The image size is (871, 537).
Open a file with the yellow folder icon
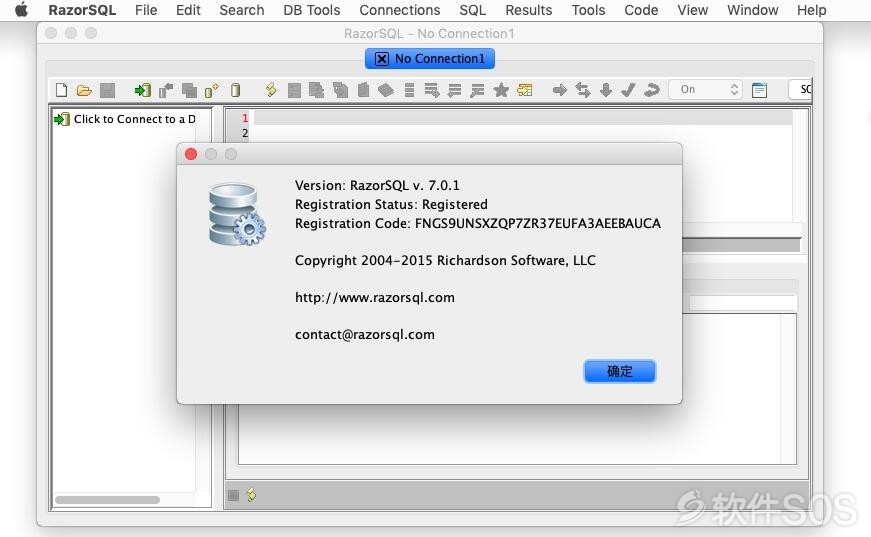click(84, 89)
